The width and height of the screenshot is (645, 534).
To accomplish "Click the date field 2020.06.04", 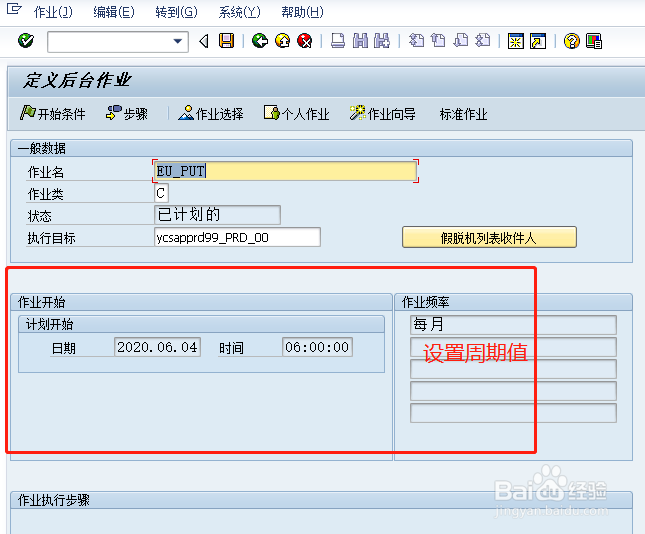I will tap(158, 347).
